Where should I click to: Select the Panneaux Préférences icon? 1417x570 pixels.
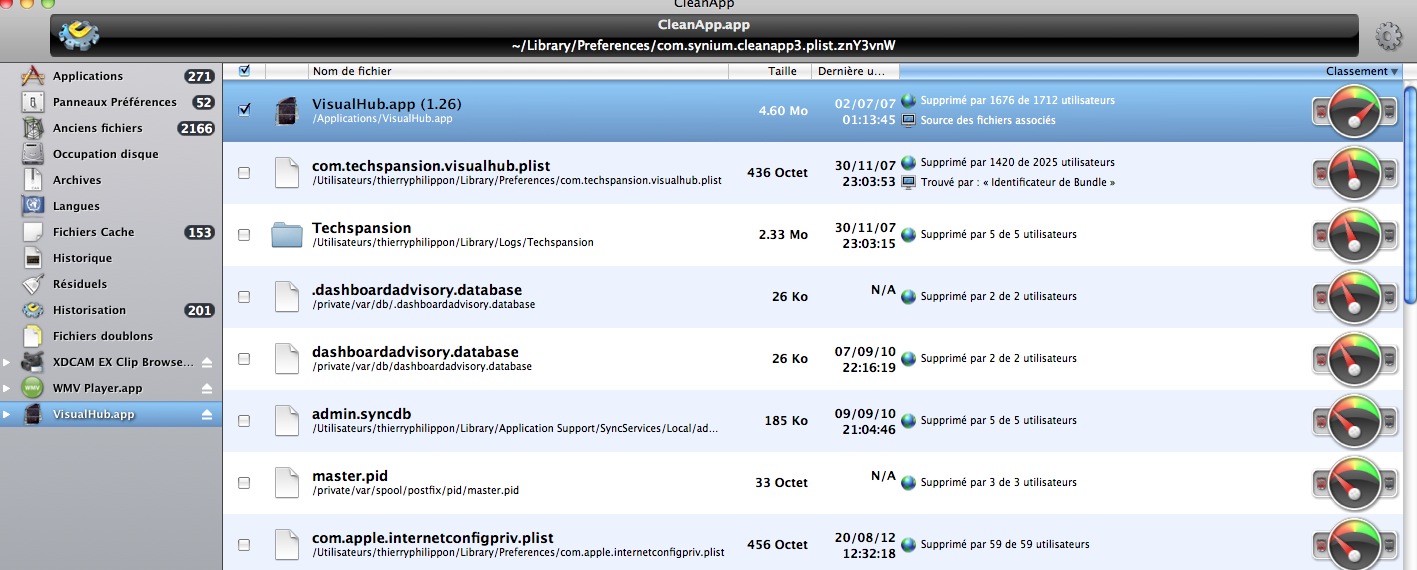click(x=34, y=102)
